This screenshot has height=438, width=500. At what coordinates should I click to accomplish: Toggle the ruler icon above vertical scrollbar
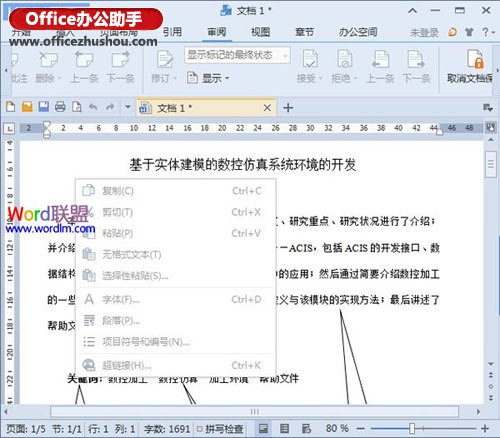[x=490, y=127]
